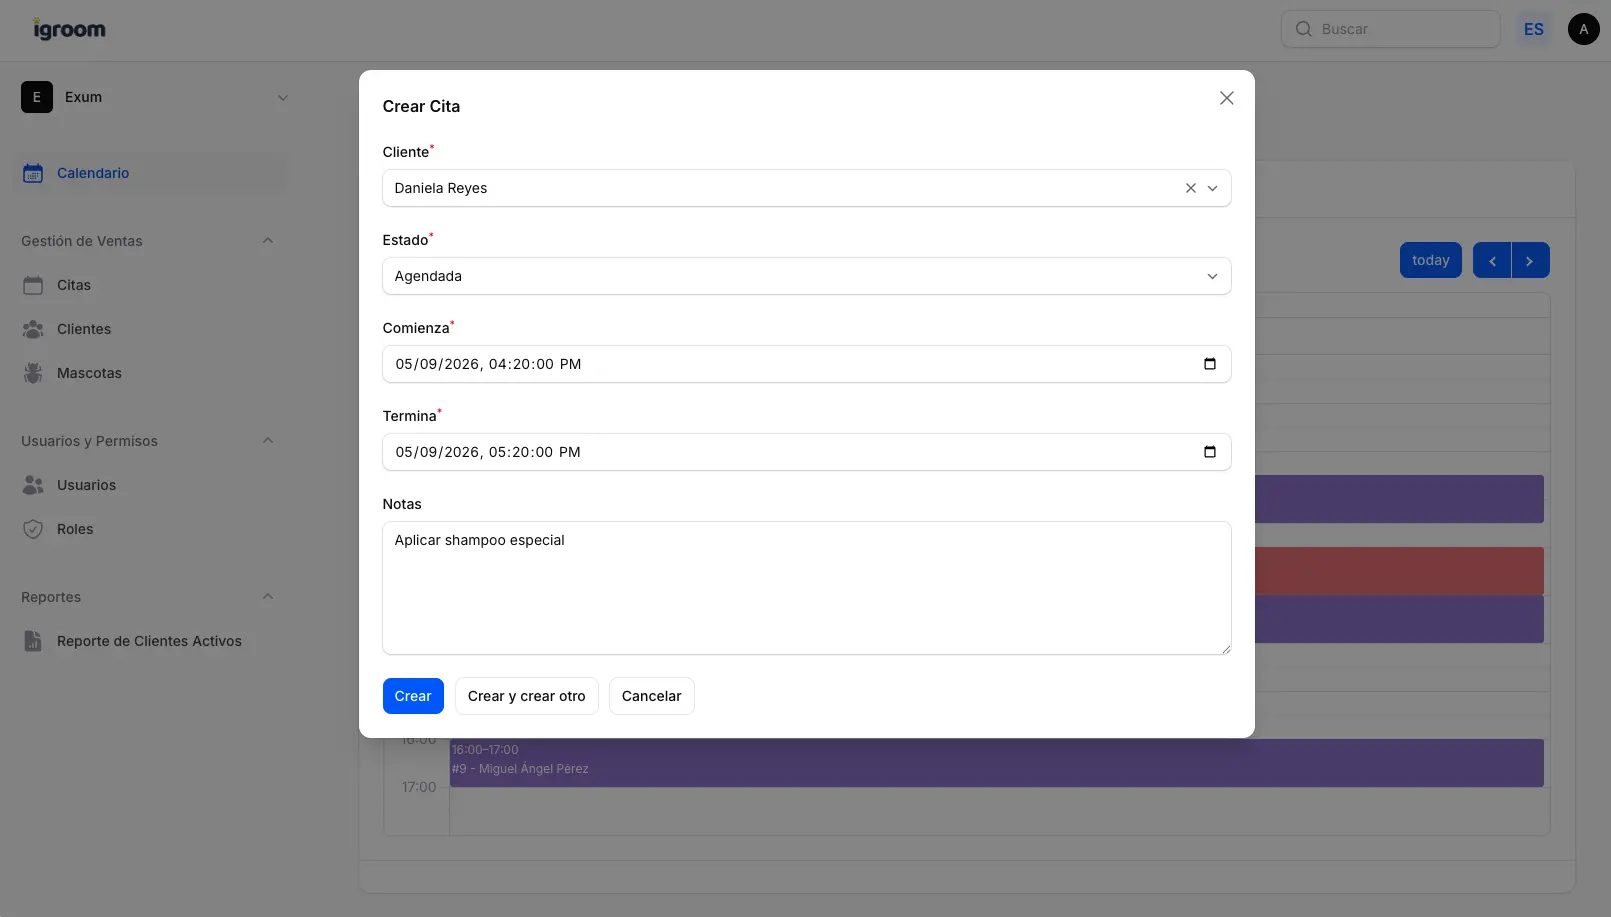
Task: Switch language via ES button
Action: [x=1533, y=29]
